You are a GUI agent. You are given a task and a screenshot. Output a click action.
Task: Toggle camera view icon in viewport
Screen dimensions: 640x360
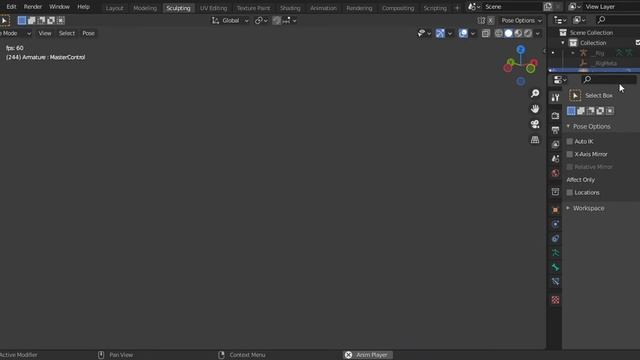click(535, 124)
